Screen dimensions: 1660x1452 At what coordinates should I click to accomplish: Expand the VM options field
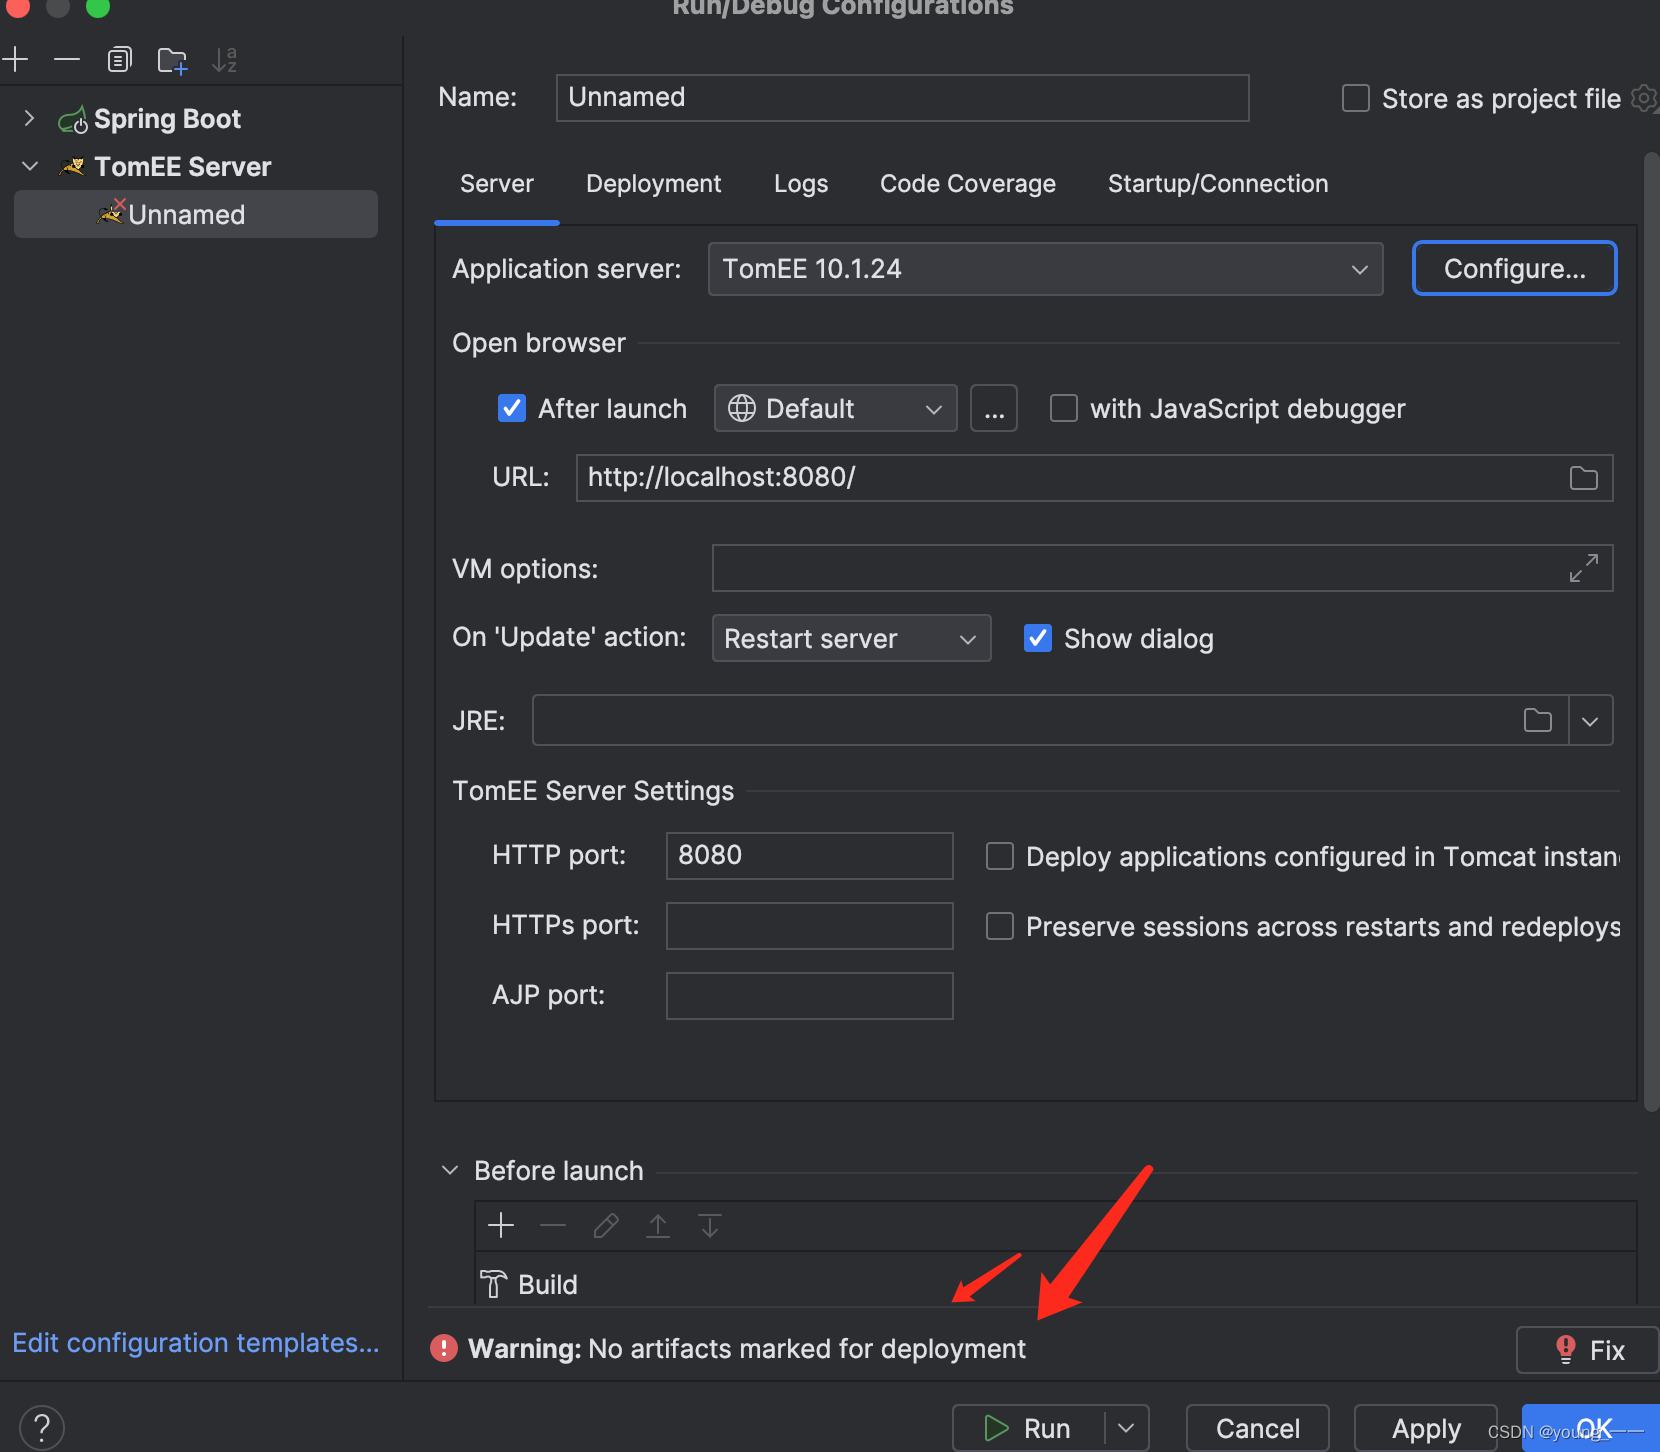point(1584,568)
